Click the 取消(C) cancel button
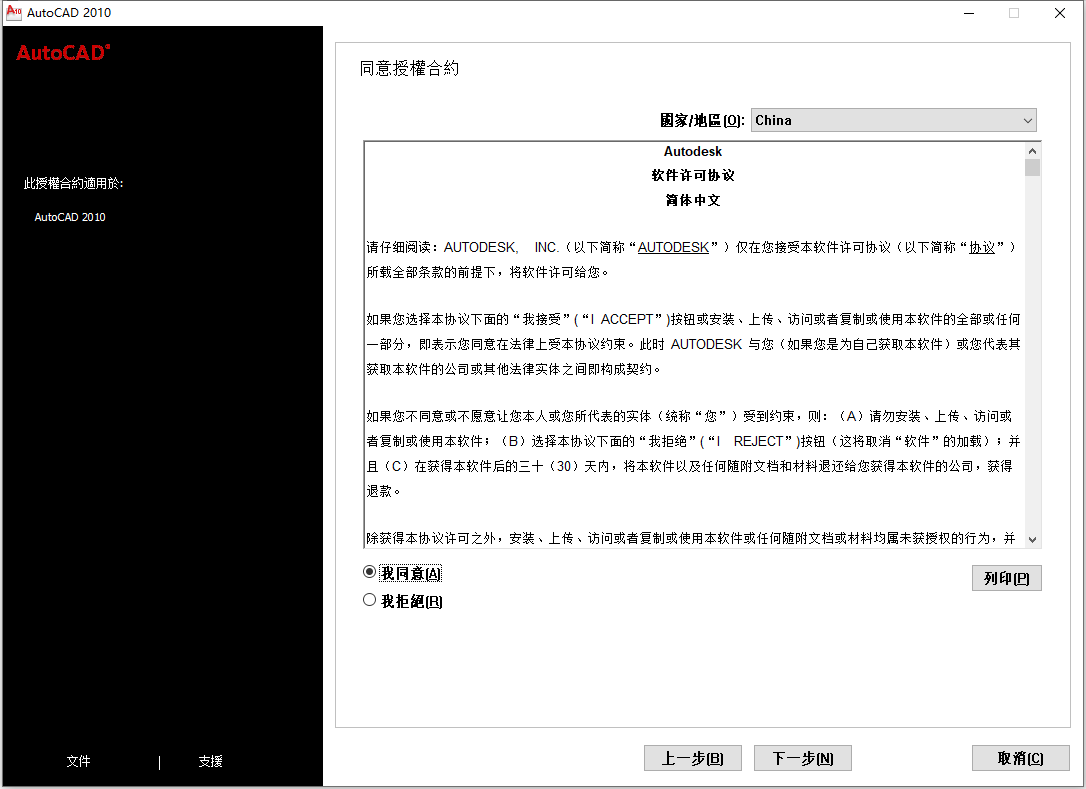Viewport: 1086px width, 789px height. click(x=1020, y=758)
